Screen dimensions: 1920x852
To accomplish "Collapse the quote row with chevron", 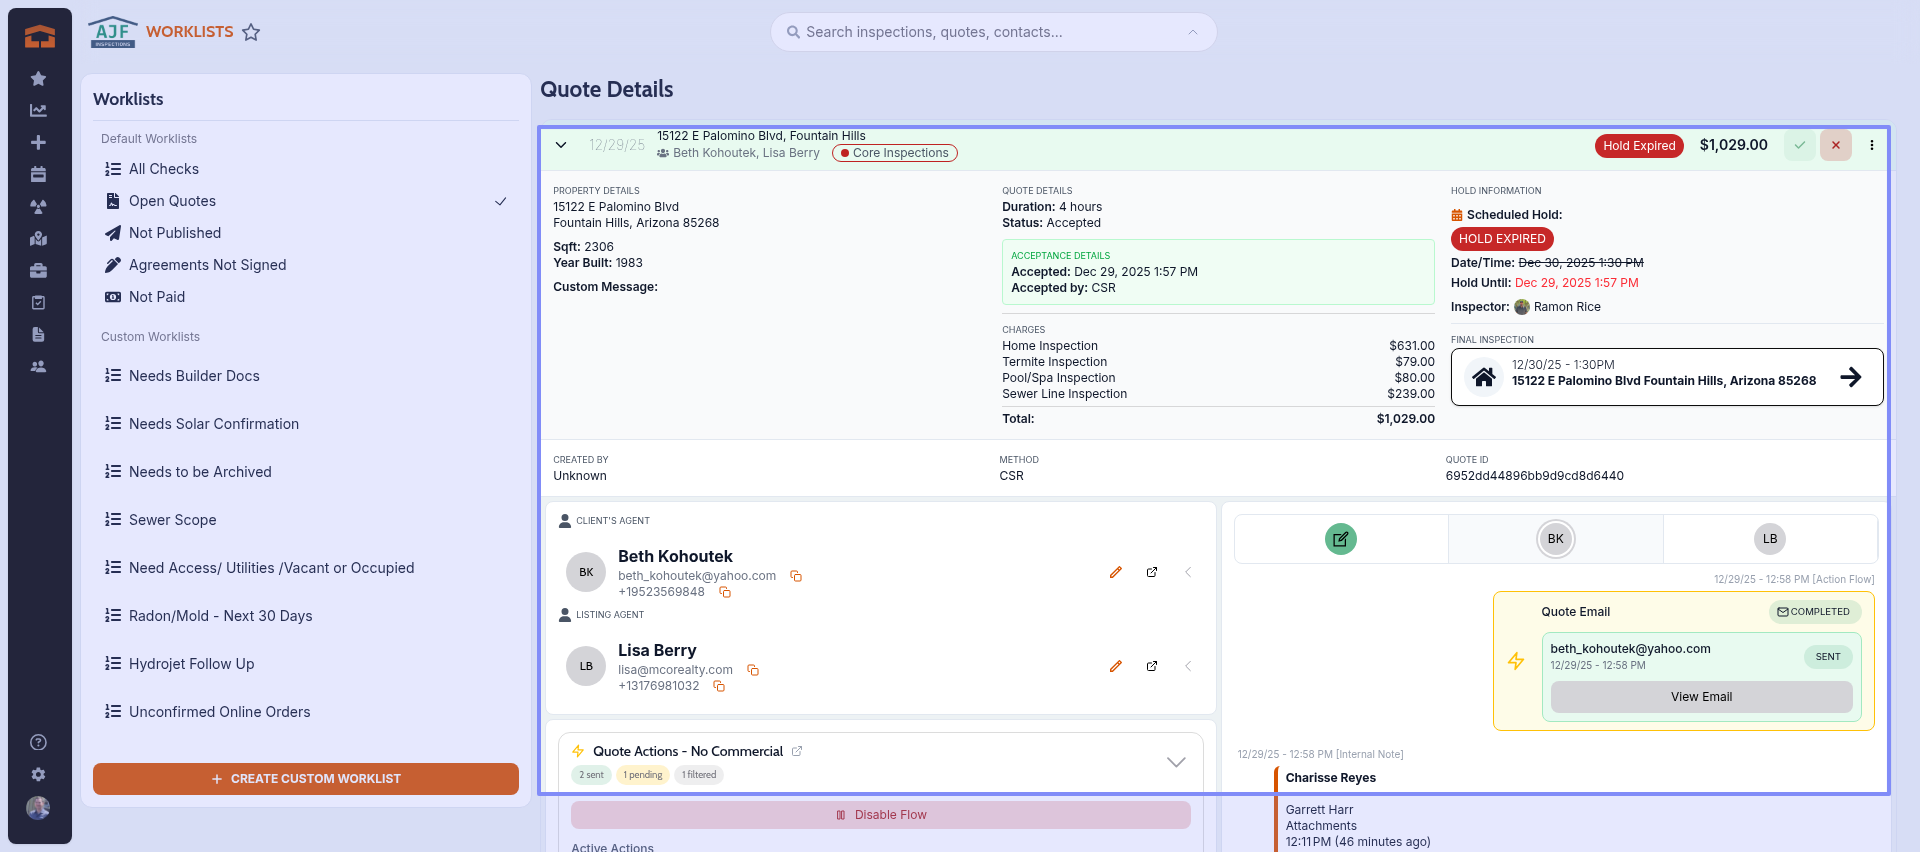I will tap(561, 145).
